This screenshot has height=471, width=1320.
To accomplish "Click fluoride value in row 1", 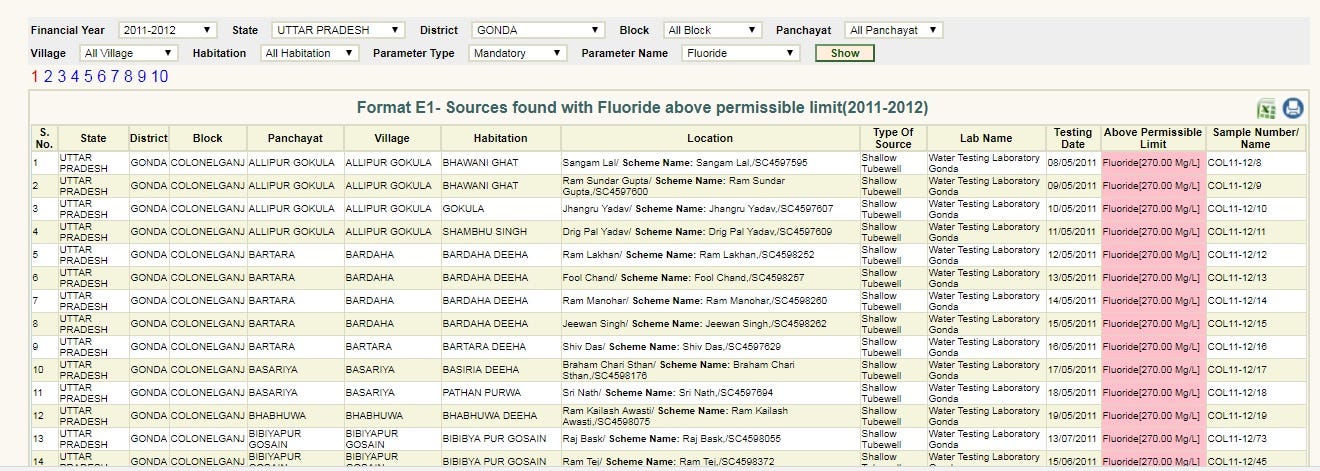I will point(1153,163).
